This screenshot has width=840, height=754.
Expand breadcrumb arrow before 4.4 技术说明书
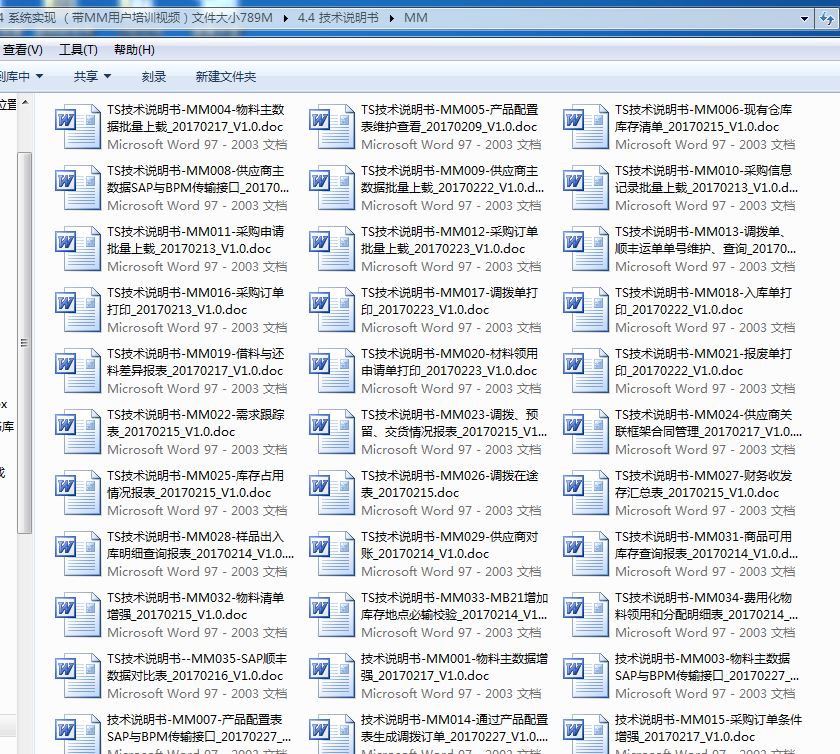tap(286, 18)
